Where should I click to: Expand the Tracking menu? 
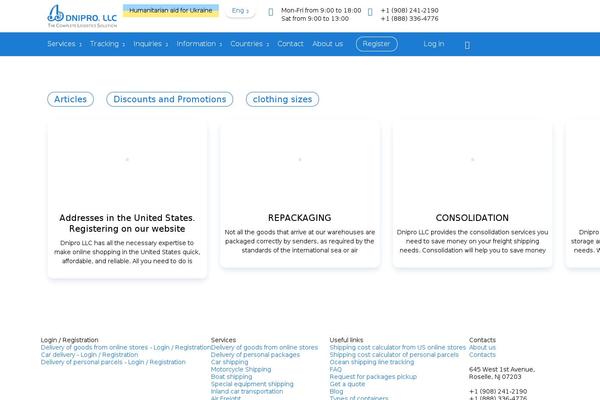[x=108, y=44]
